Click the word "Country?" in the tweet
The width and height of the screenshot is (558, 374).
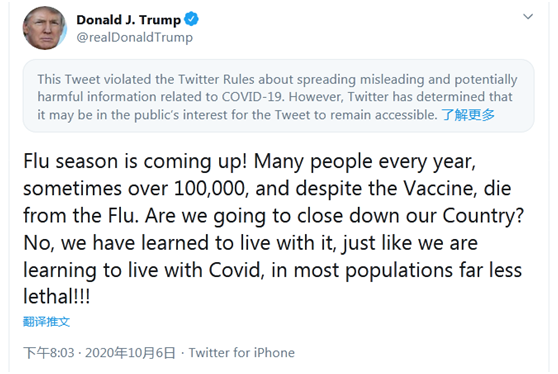[483, 216]
